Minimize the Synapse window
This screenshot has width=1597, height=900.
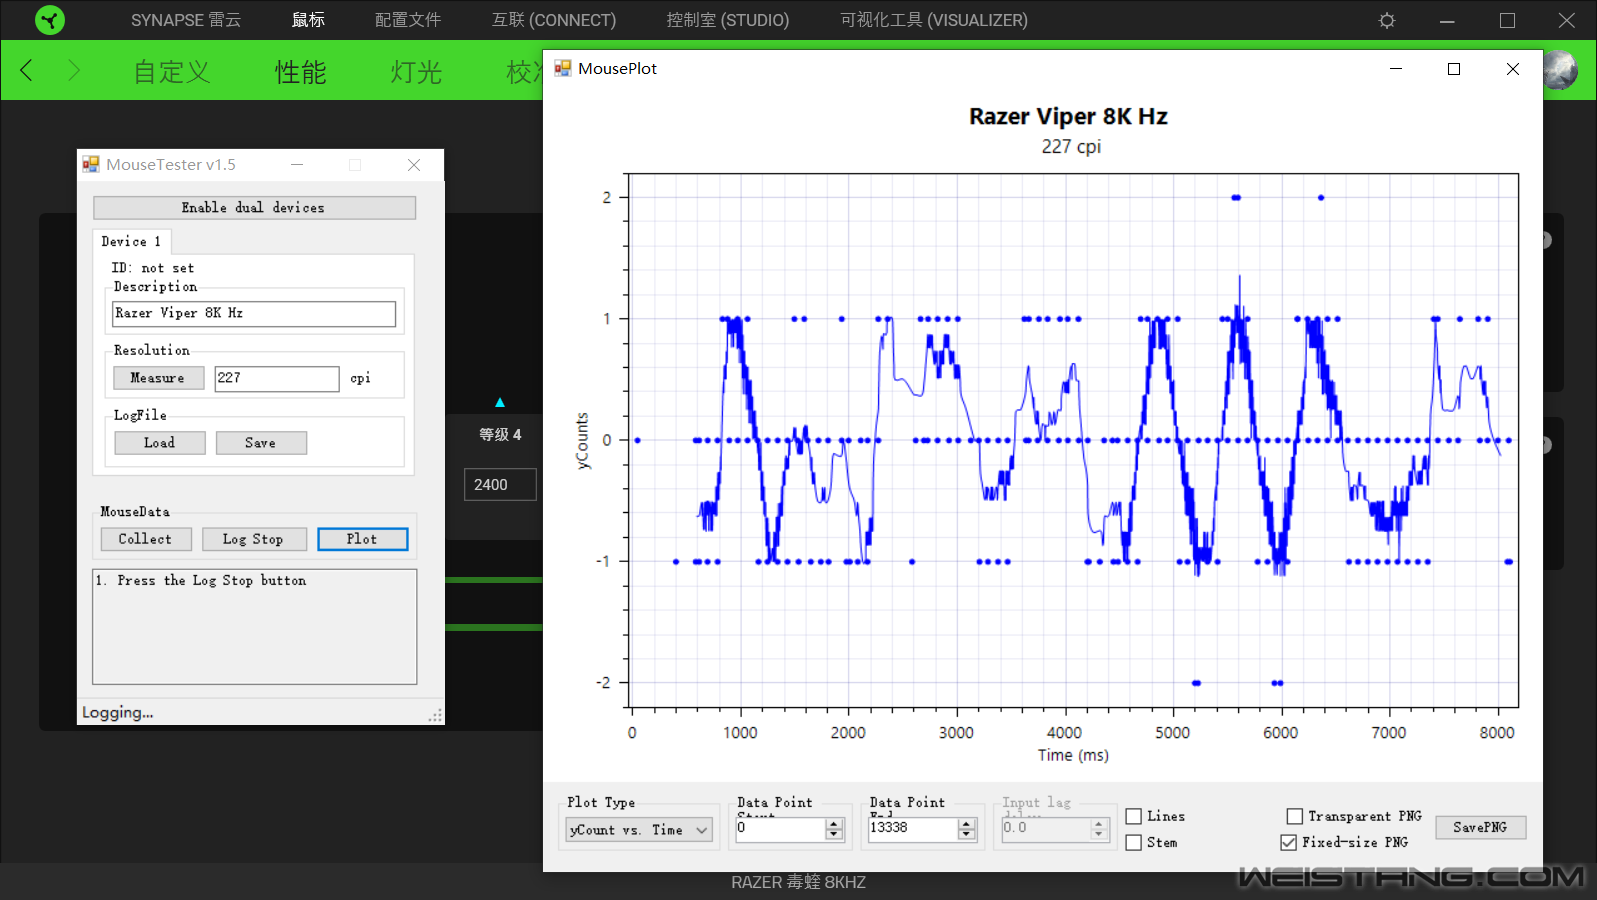pyautogui.click(x=1447, y=20)
